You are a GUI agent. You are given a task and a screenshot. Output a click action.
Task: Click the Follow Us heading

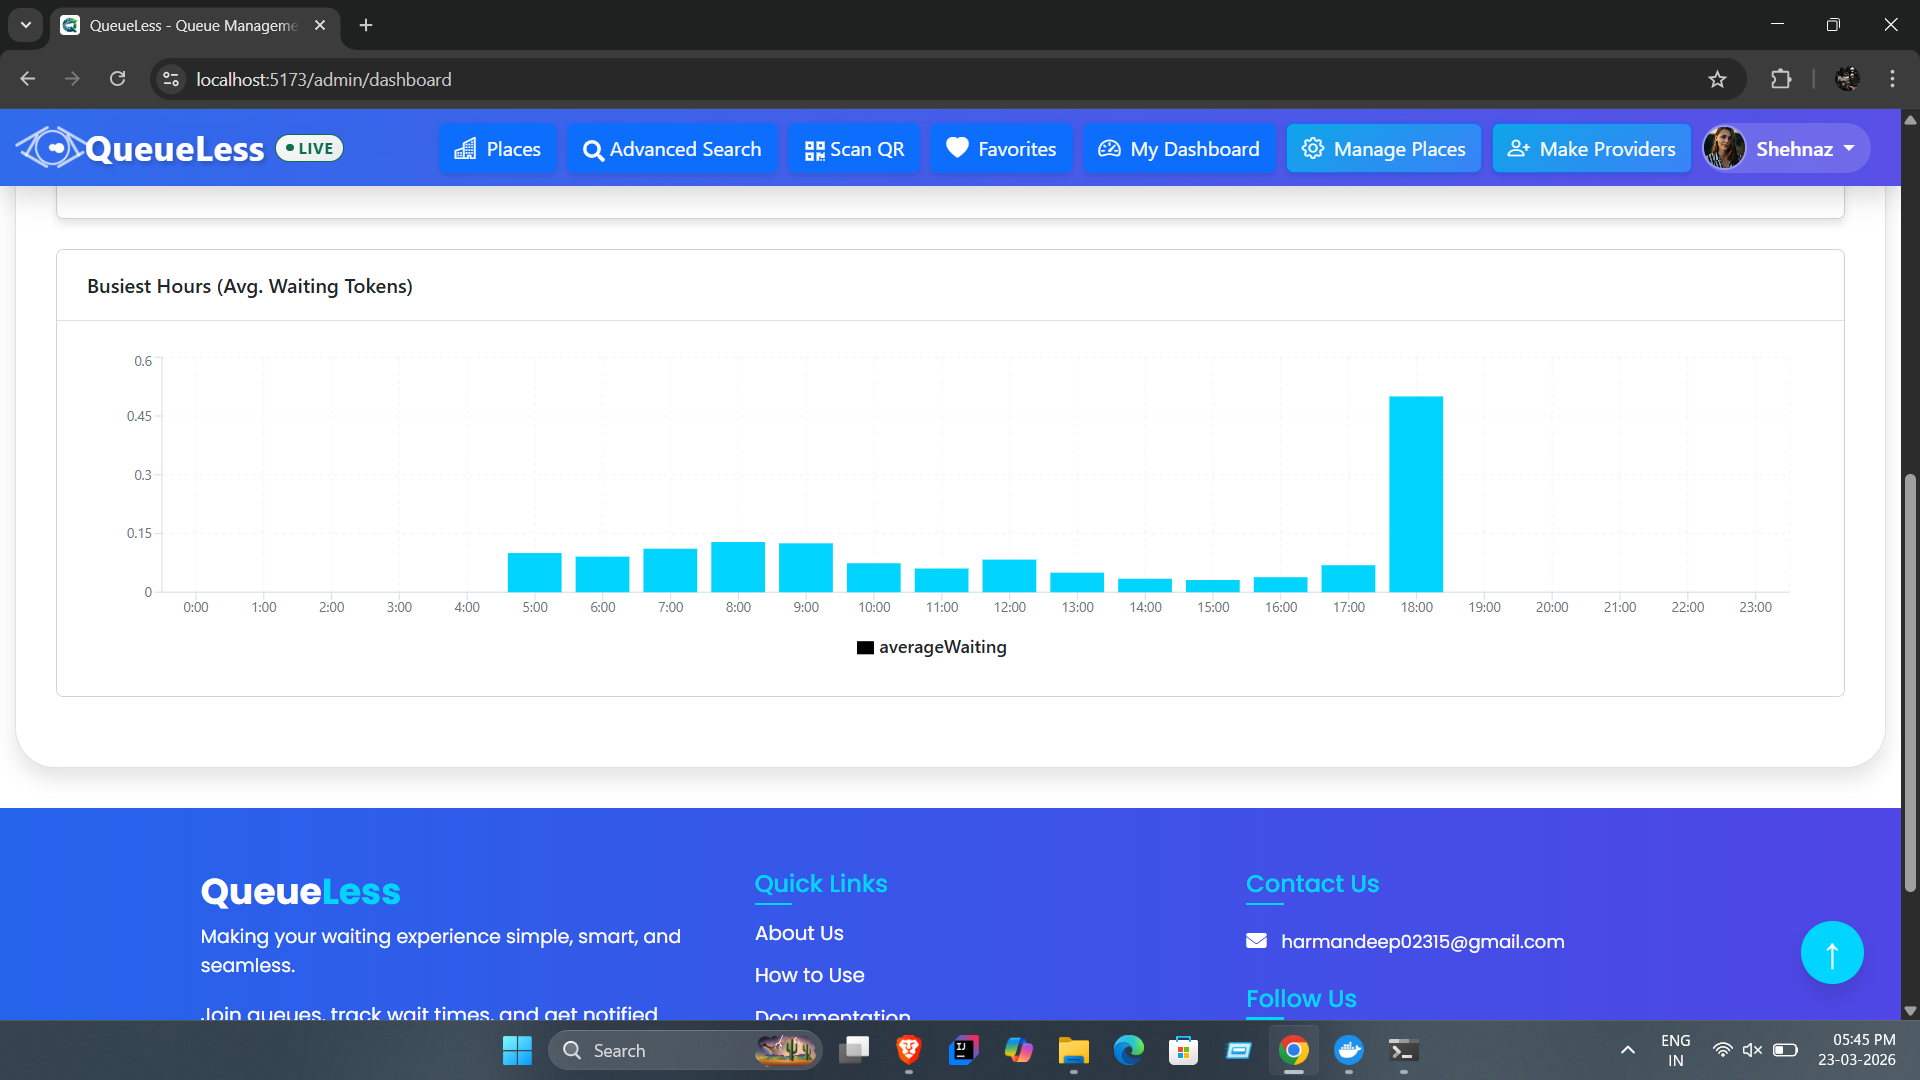1301,999
